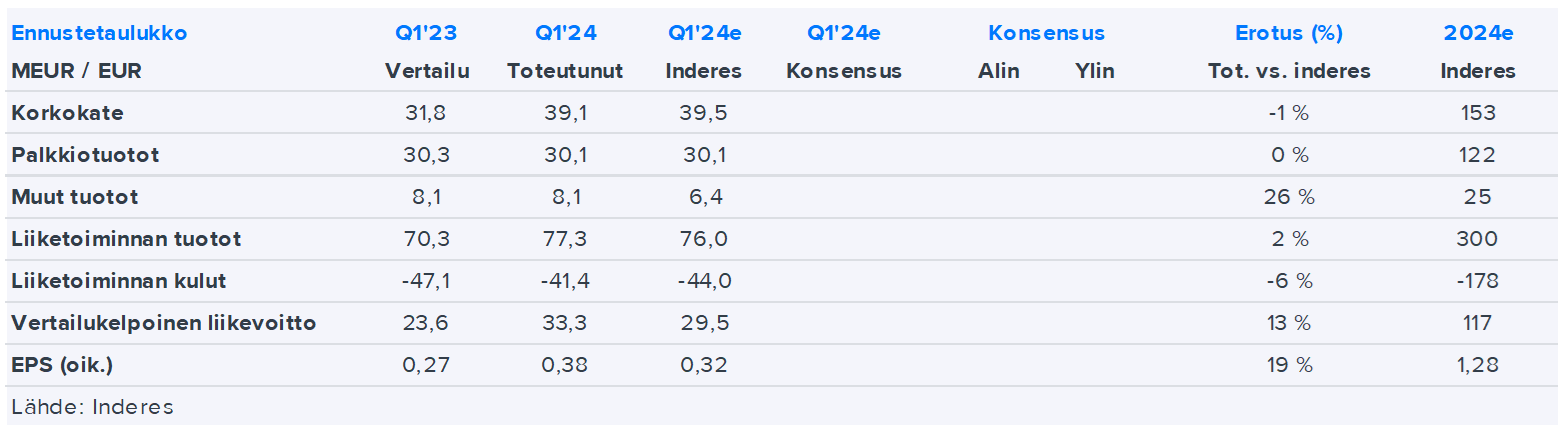Click the Korkokate row label

coord(67,113)
